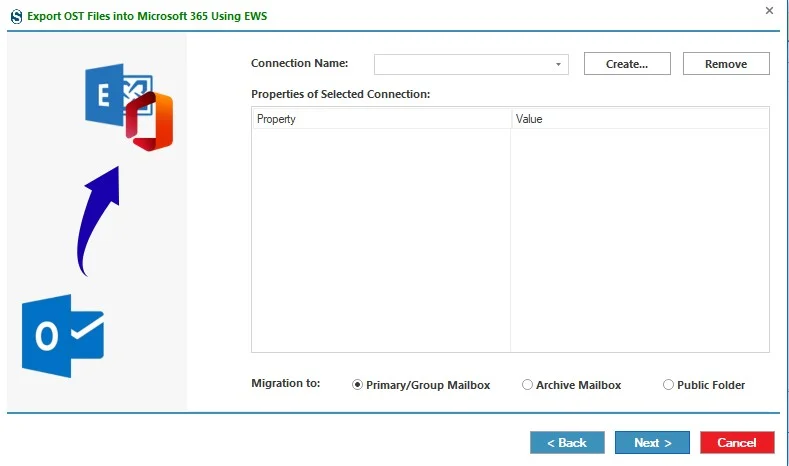Cancel the export wizard
Viewport: 789px width, 466px height.
(737, 443)
